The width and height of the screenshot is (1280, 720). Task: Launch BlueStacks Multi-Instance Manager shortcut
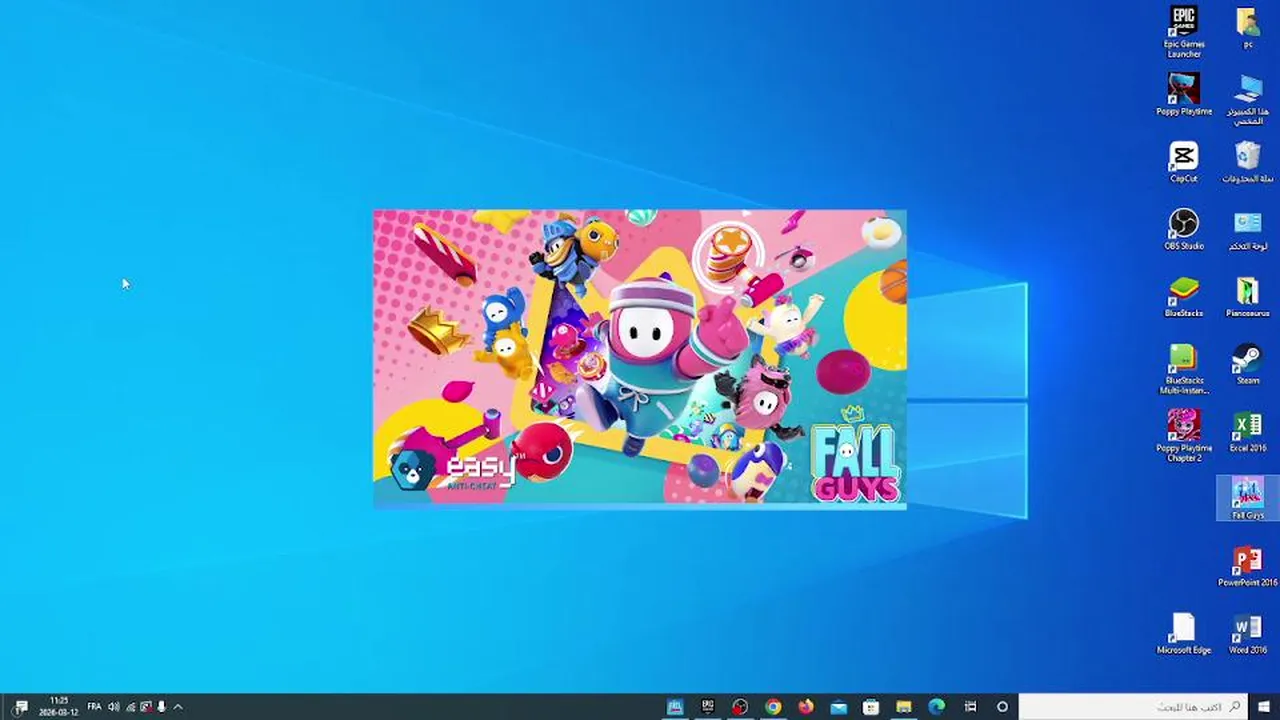[1184, 369]
